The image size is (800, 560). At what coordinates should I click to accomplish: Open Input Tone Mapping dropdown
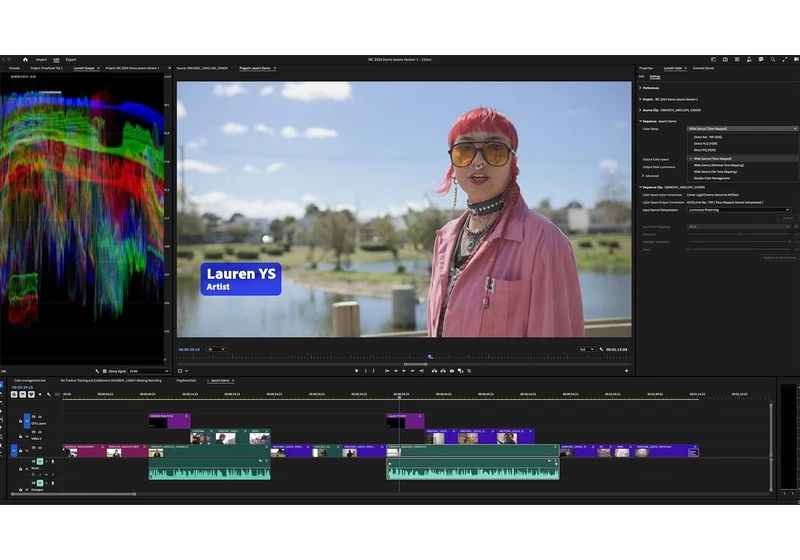click(x=739, y=226)
